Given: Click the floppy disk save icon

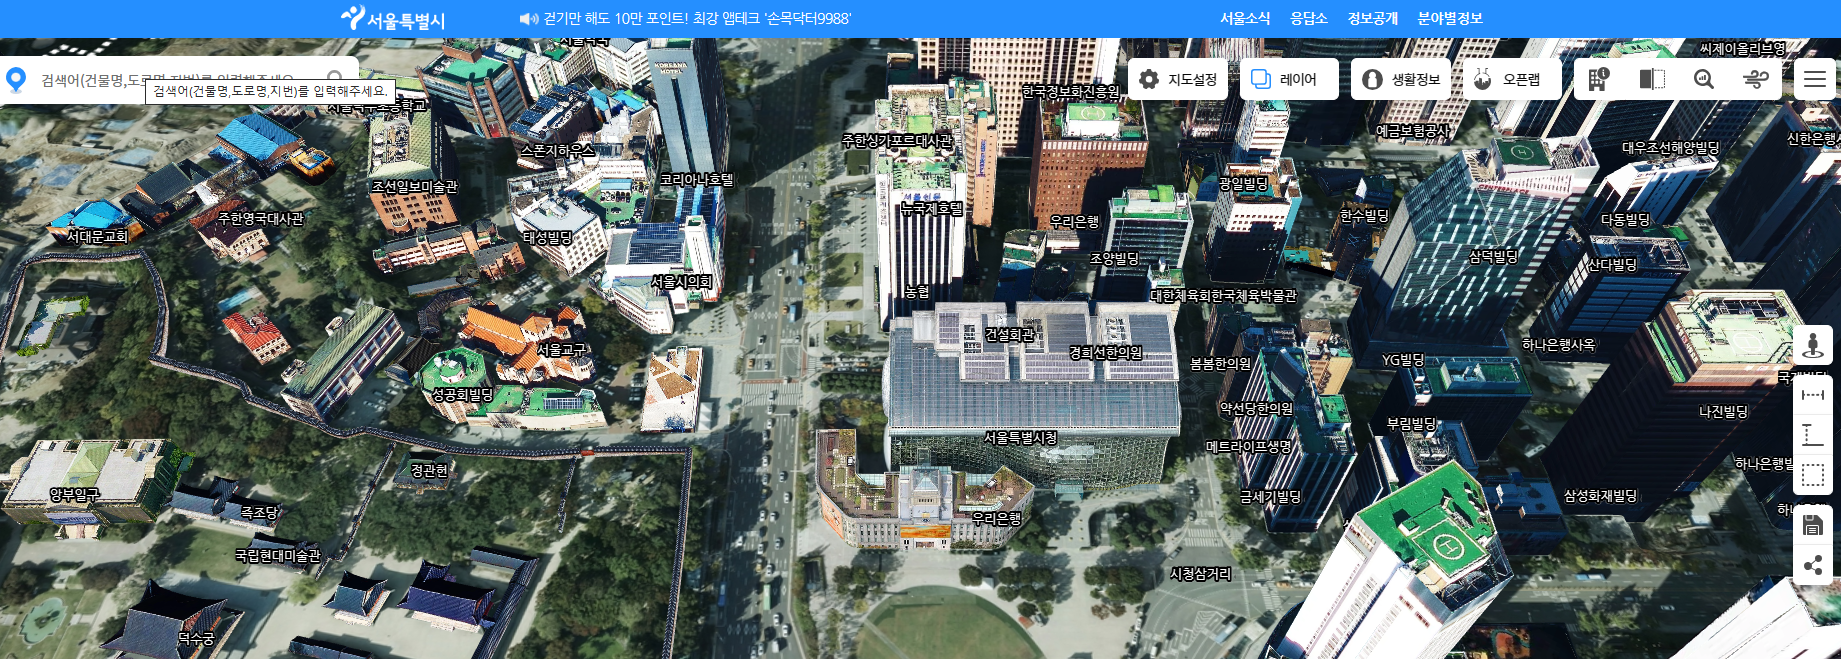Looking at the screenshot, I should 1812,525.
